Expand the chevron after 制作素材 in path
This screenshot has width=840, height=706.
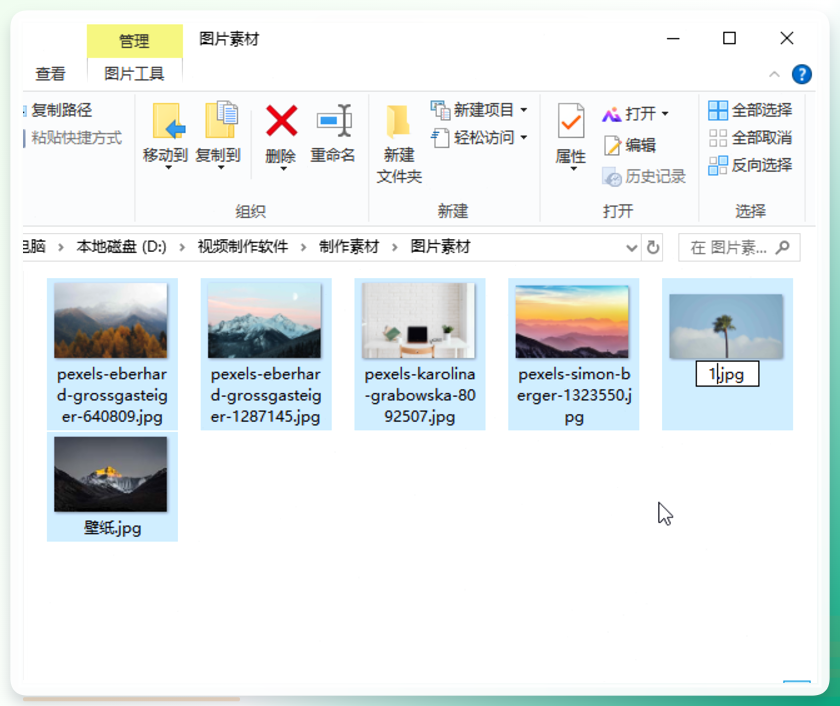tap(395, 247)
